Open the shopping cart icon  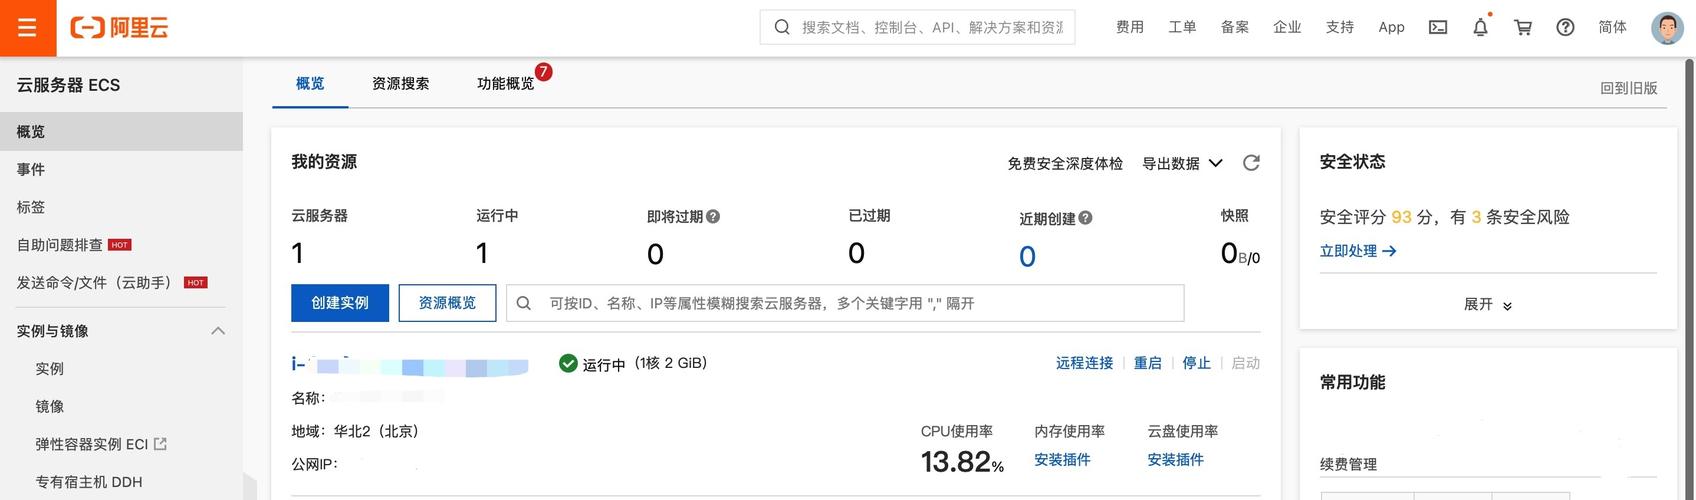click(1523, 27)
